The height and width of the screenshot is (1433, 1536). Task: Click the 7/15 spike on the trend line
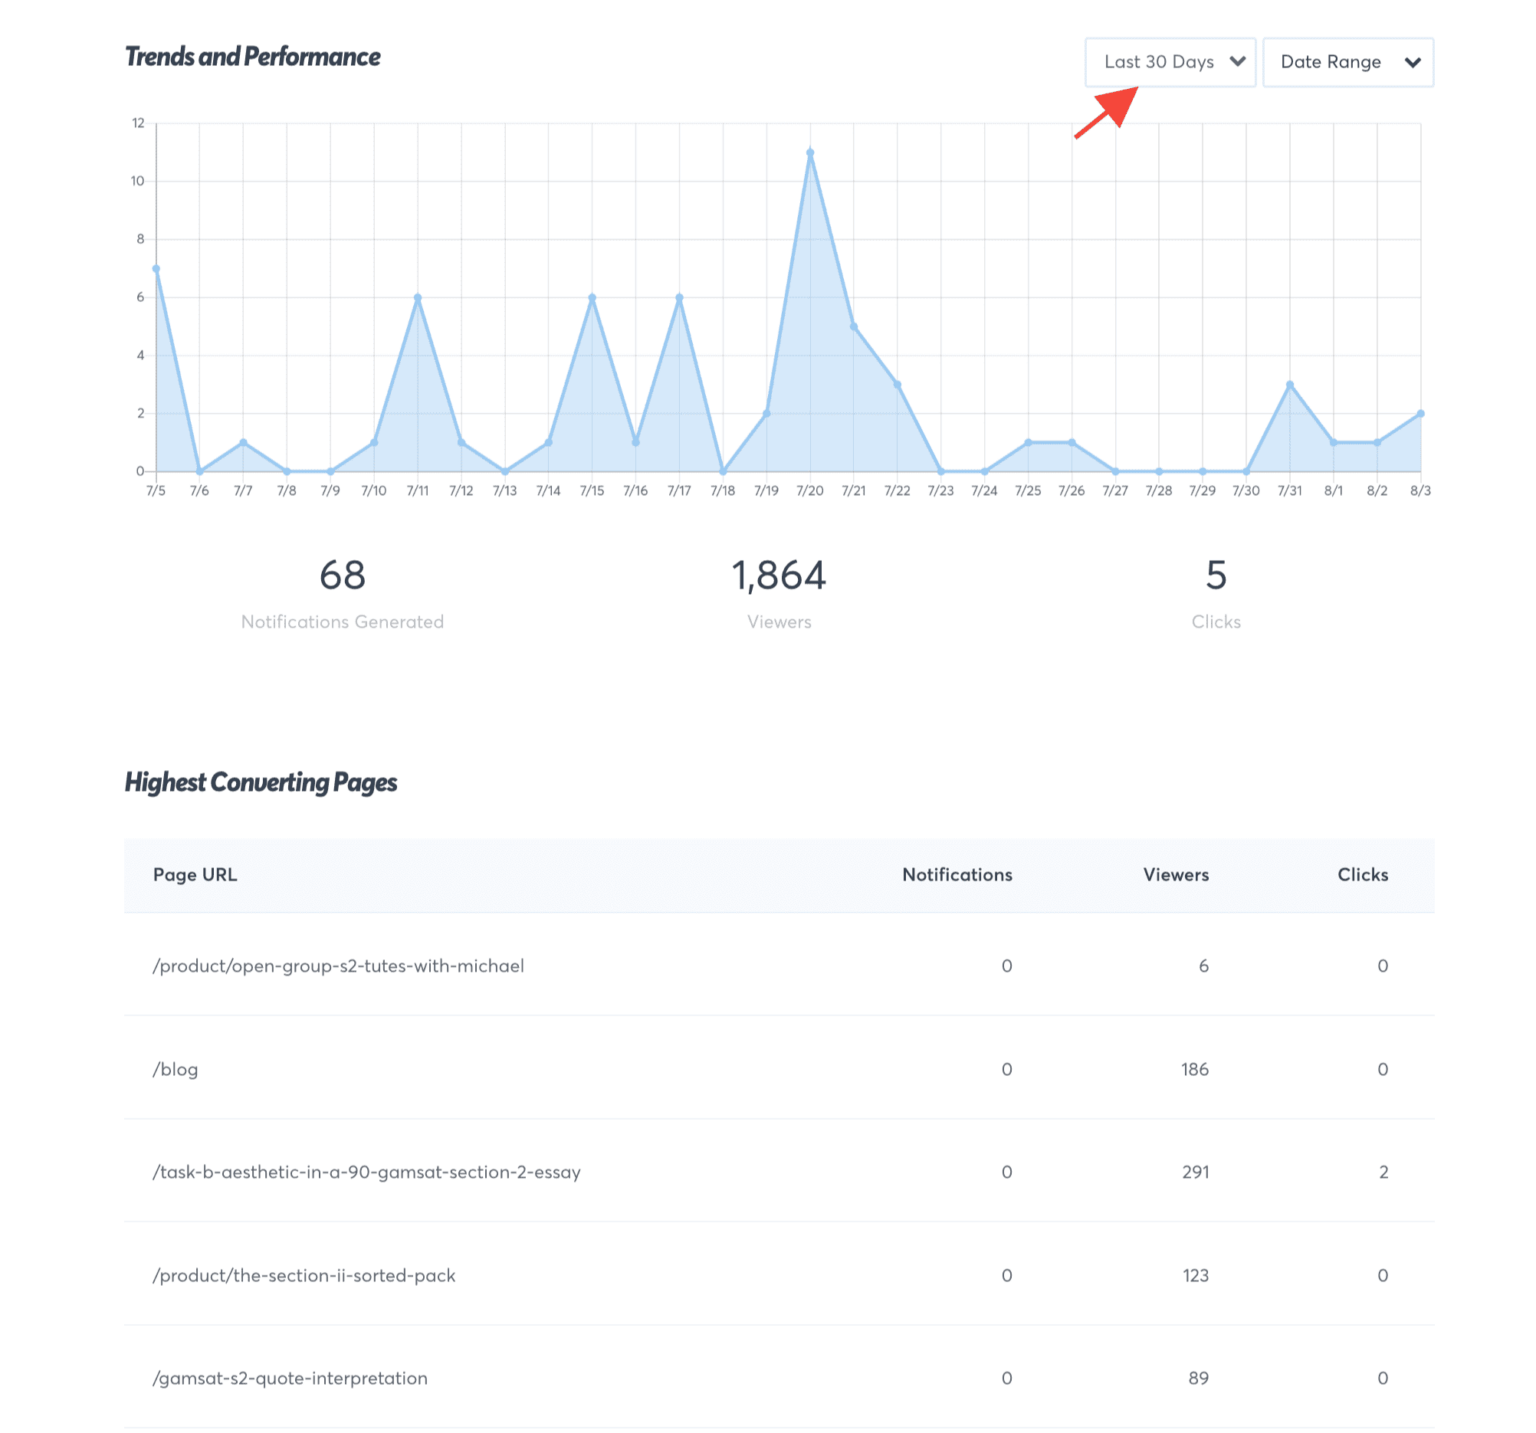pyautogui.click(x=592, y=296)
